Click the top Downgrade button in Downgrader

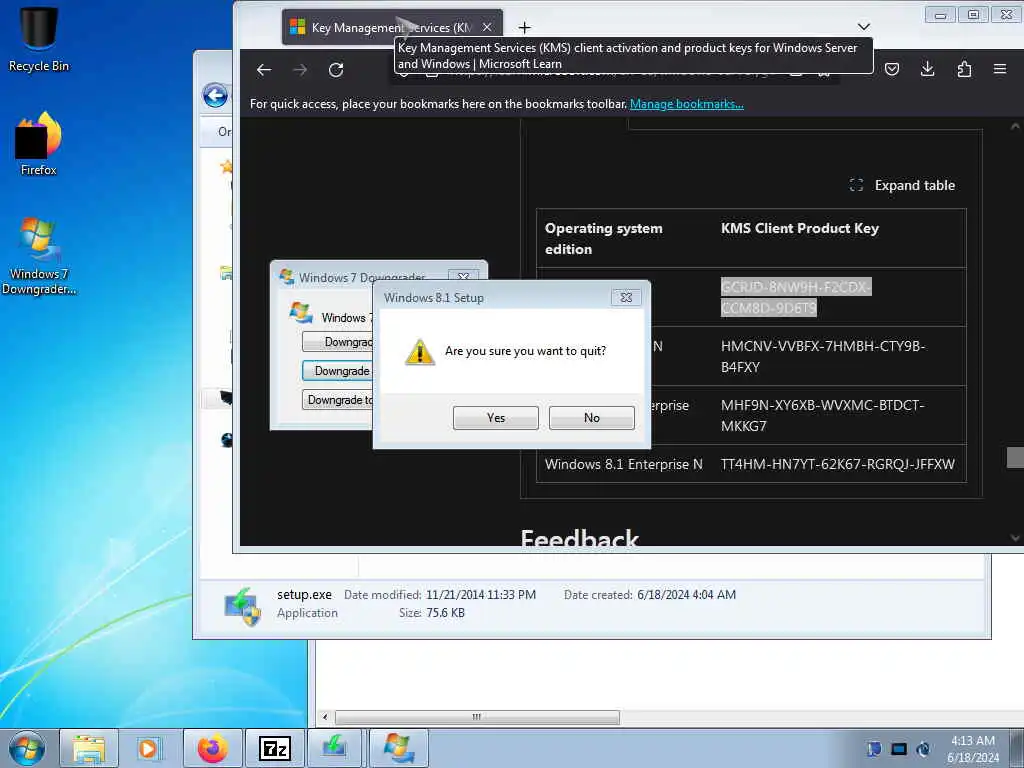338,342
